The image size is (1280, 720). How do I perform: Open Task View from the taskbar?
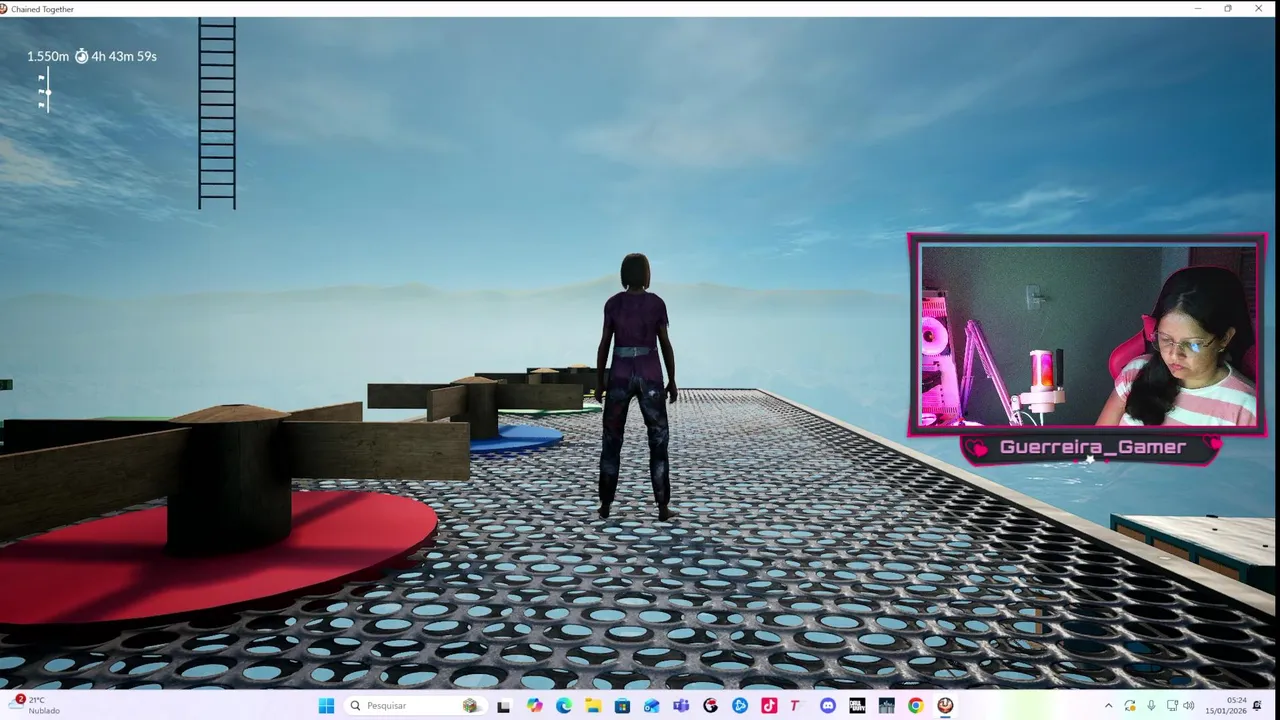(504, 706)
